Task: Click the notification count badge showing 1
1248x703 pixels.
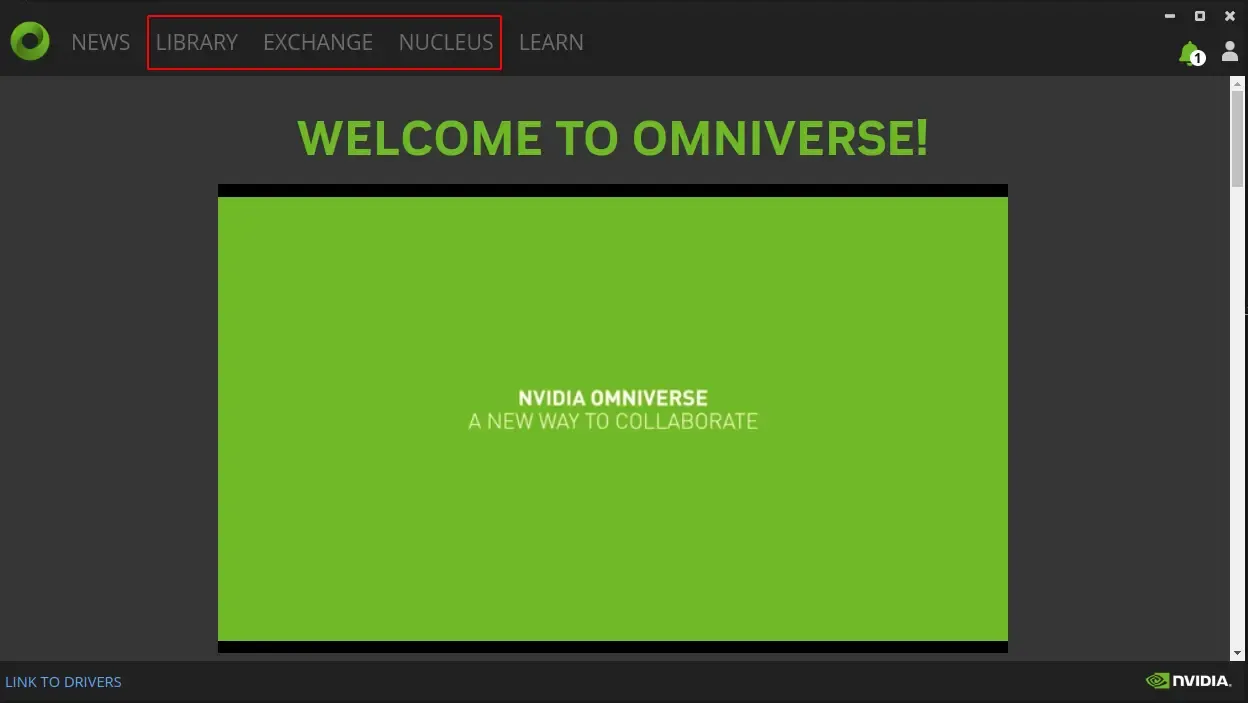Action: pos(1197,59)
